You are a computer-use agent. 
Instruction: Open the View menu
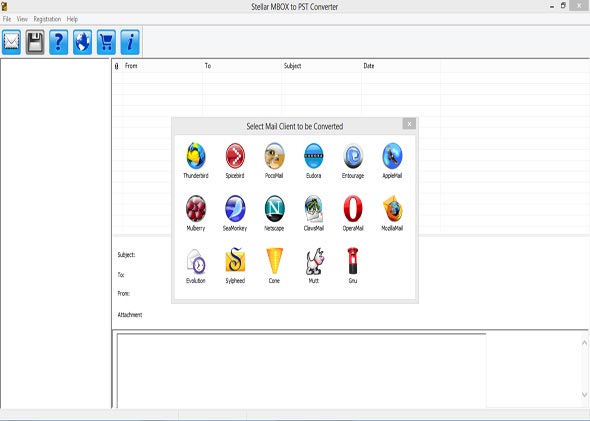(x=22, y=19)
